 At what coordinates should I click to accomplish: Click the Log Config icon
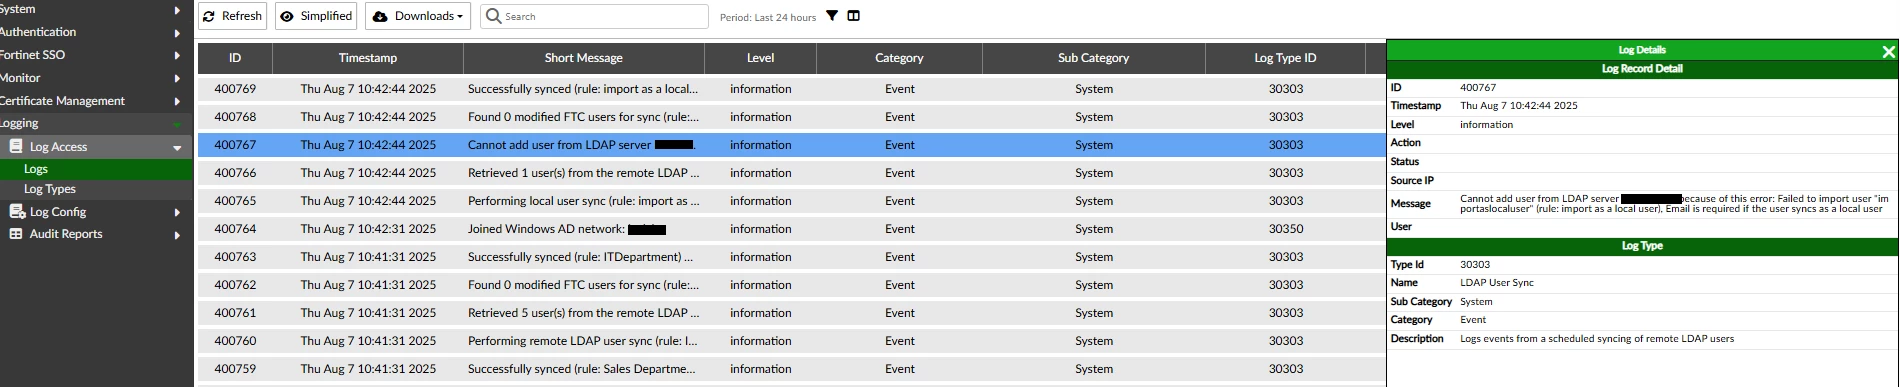coord(16,212)
